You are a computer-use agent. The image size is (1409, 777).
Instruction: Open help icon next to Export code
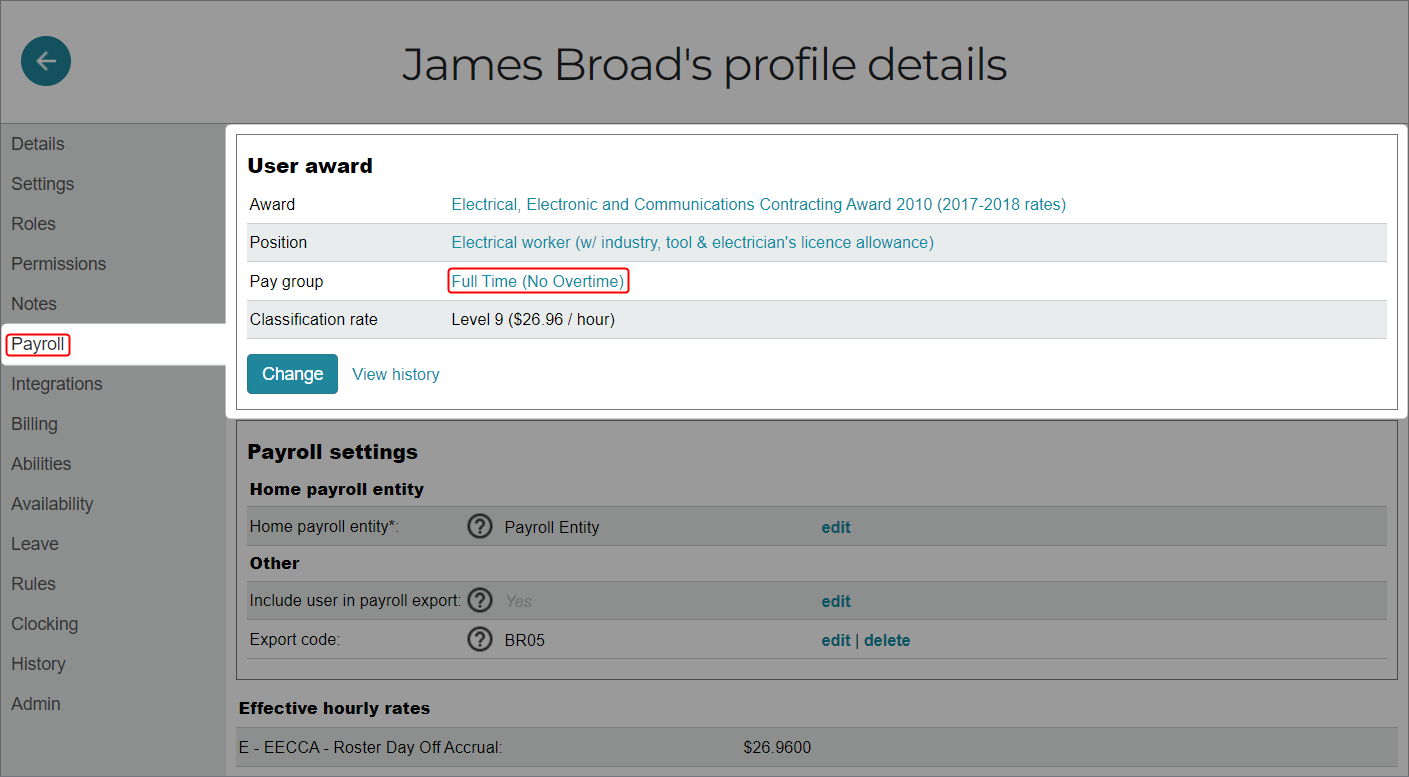click(x=479, y=639)
